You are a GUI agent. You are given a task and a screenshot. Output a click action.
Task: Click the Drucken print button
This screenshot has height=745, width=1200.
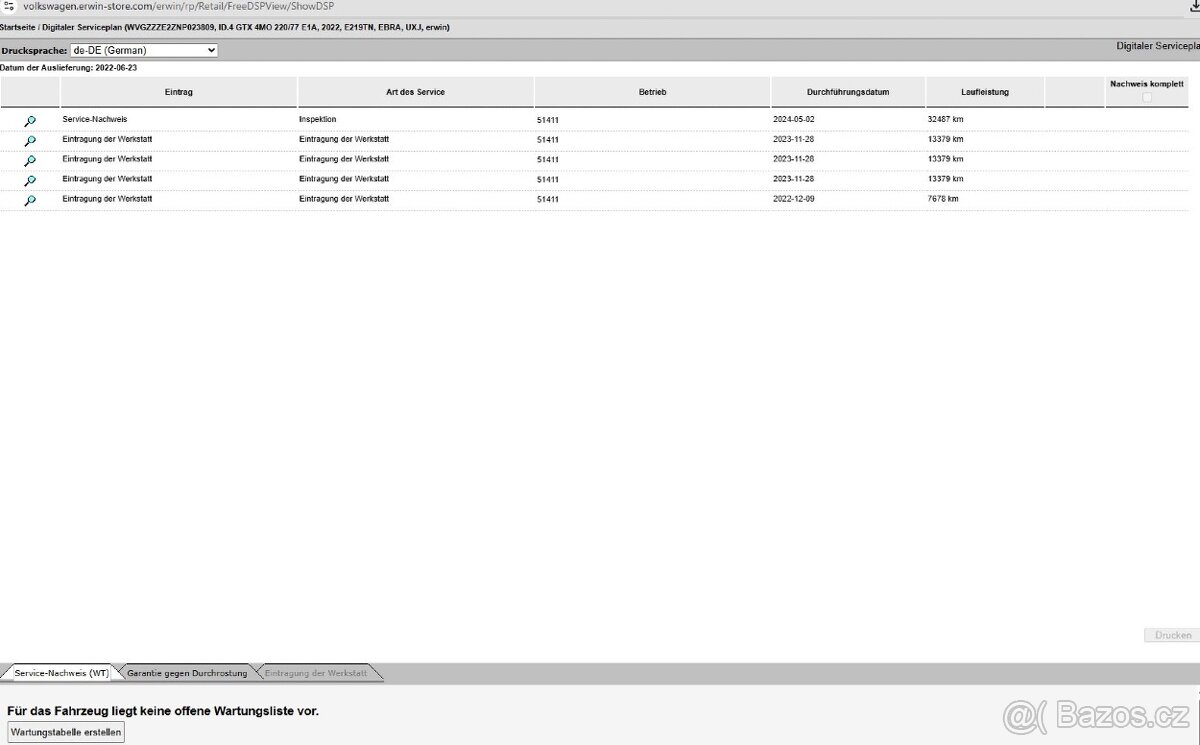pyautogui.click(x=1172, y=635)
